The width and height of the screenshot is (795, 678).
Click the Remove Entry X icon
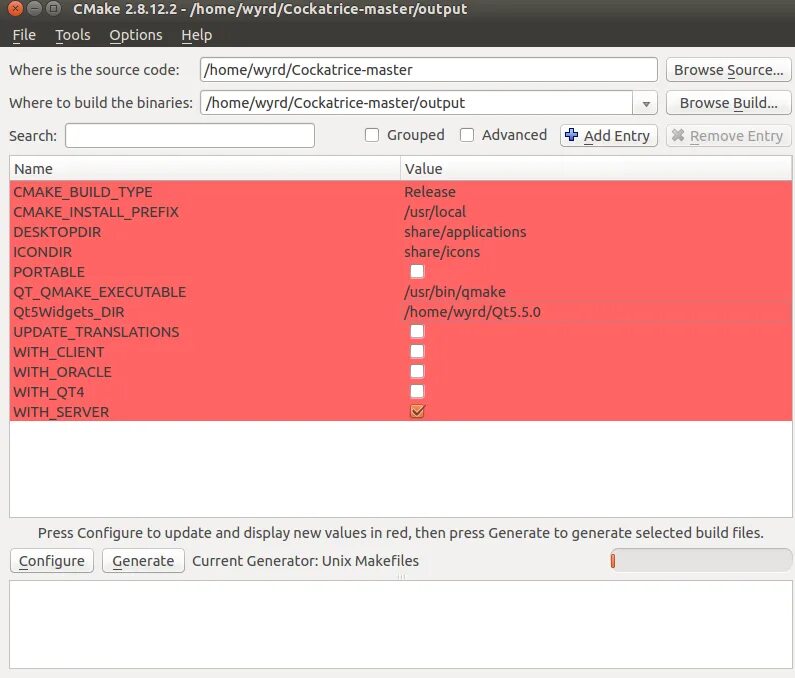678,135
